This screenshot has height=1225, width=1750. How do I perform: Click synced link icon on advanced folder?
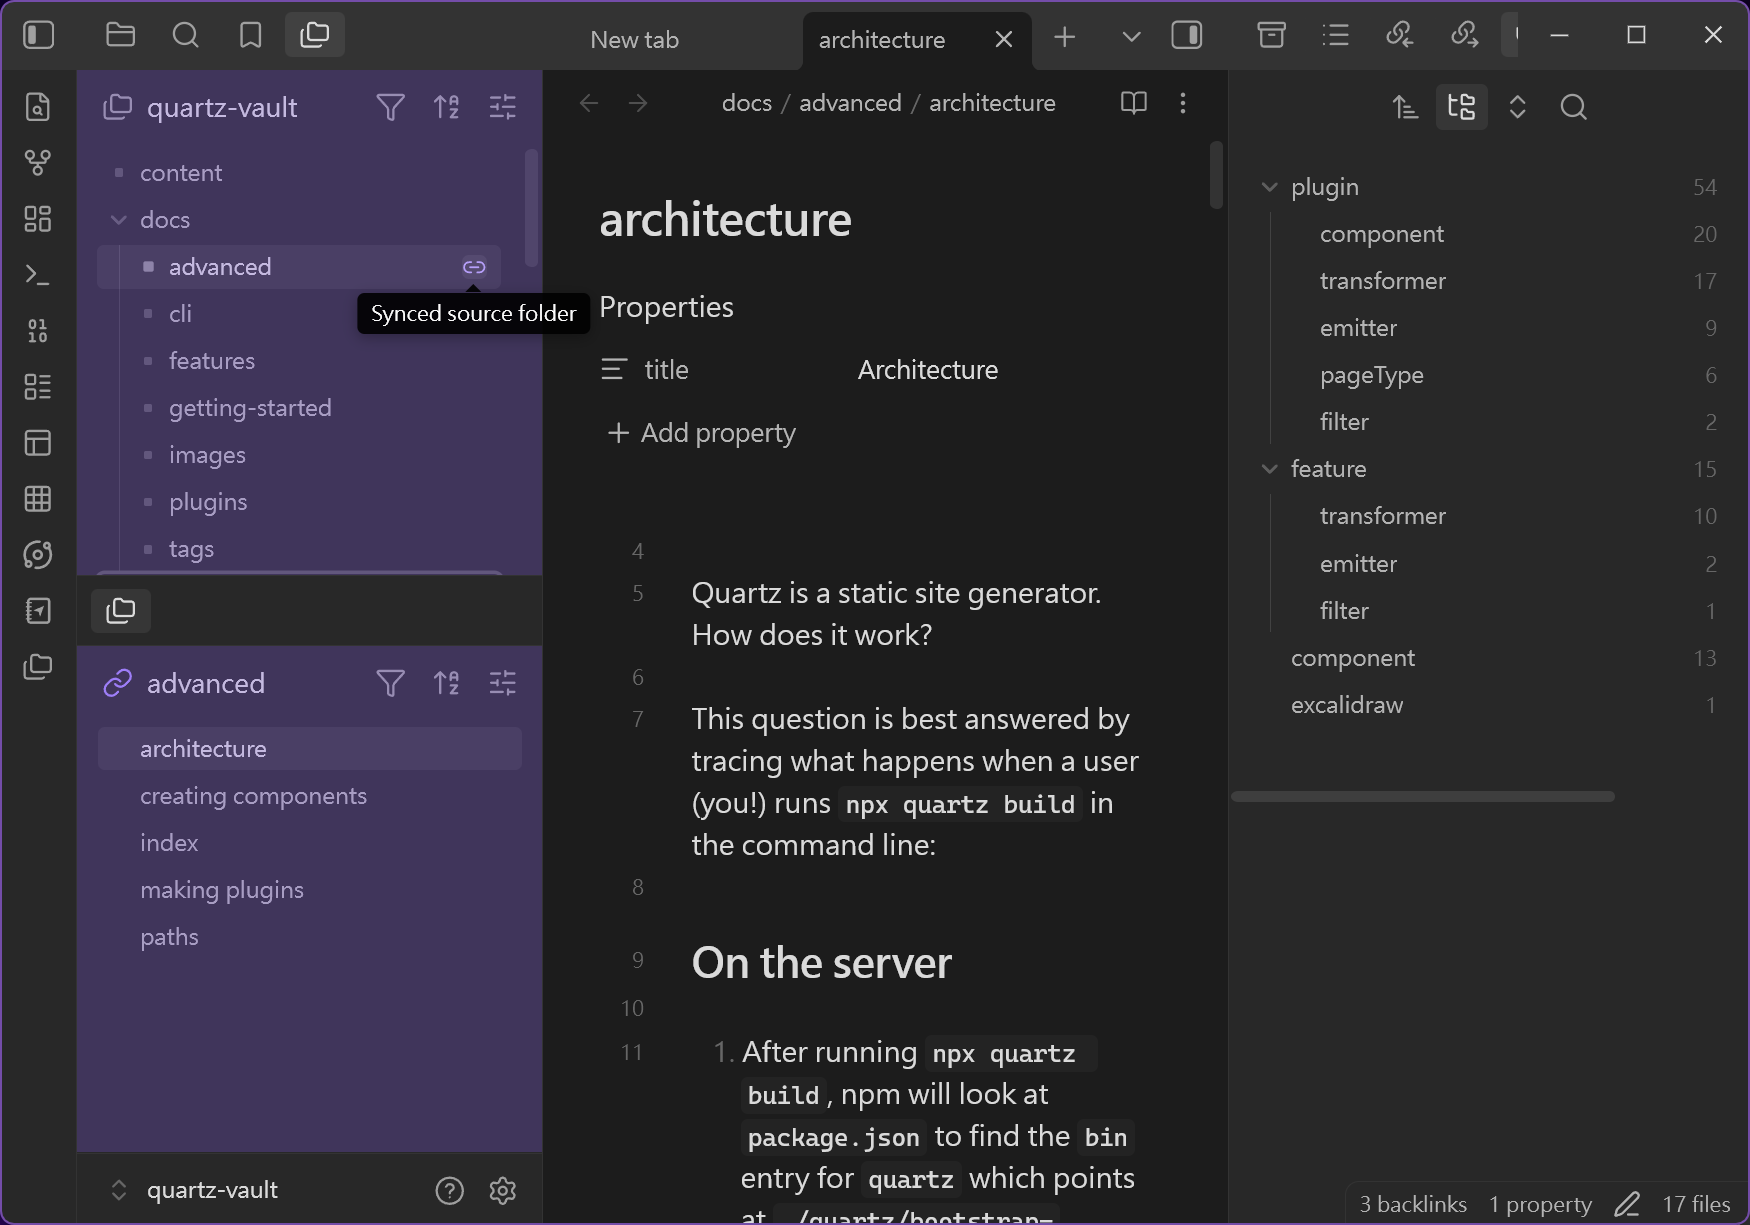tap(474, 267)
